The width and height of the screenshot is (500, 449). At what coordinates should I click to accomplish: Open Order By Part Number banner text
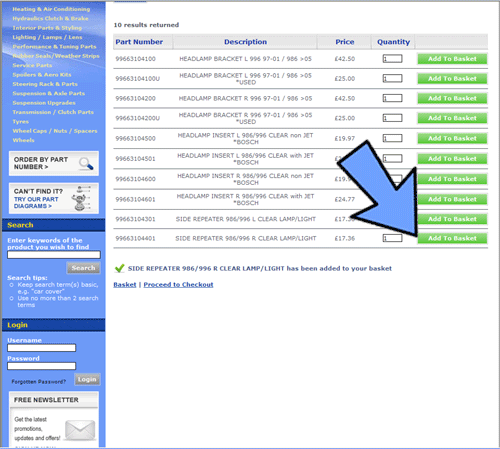coord(41,163)
